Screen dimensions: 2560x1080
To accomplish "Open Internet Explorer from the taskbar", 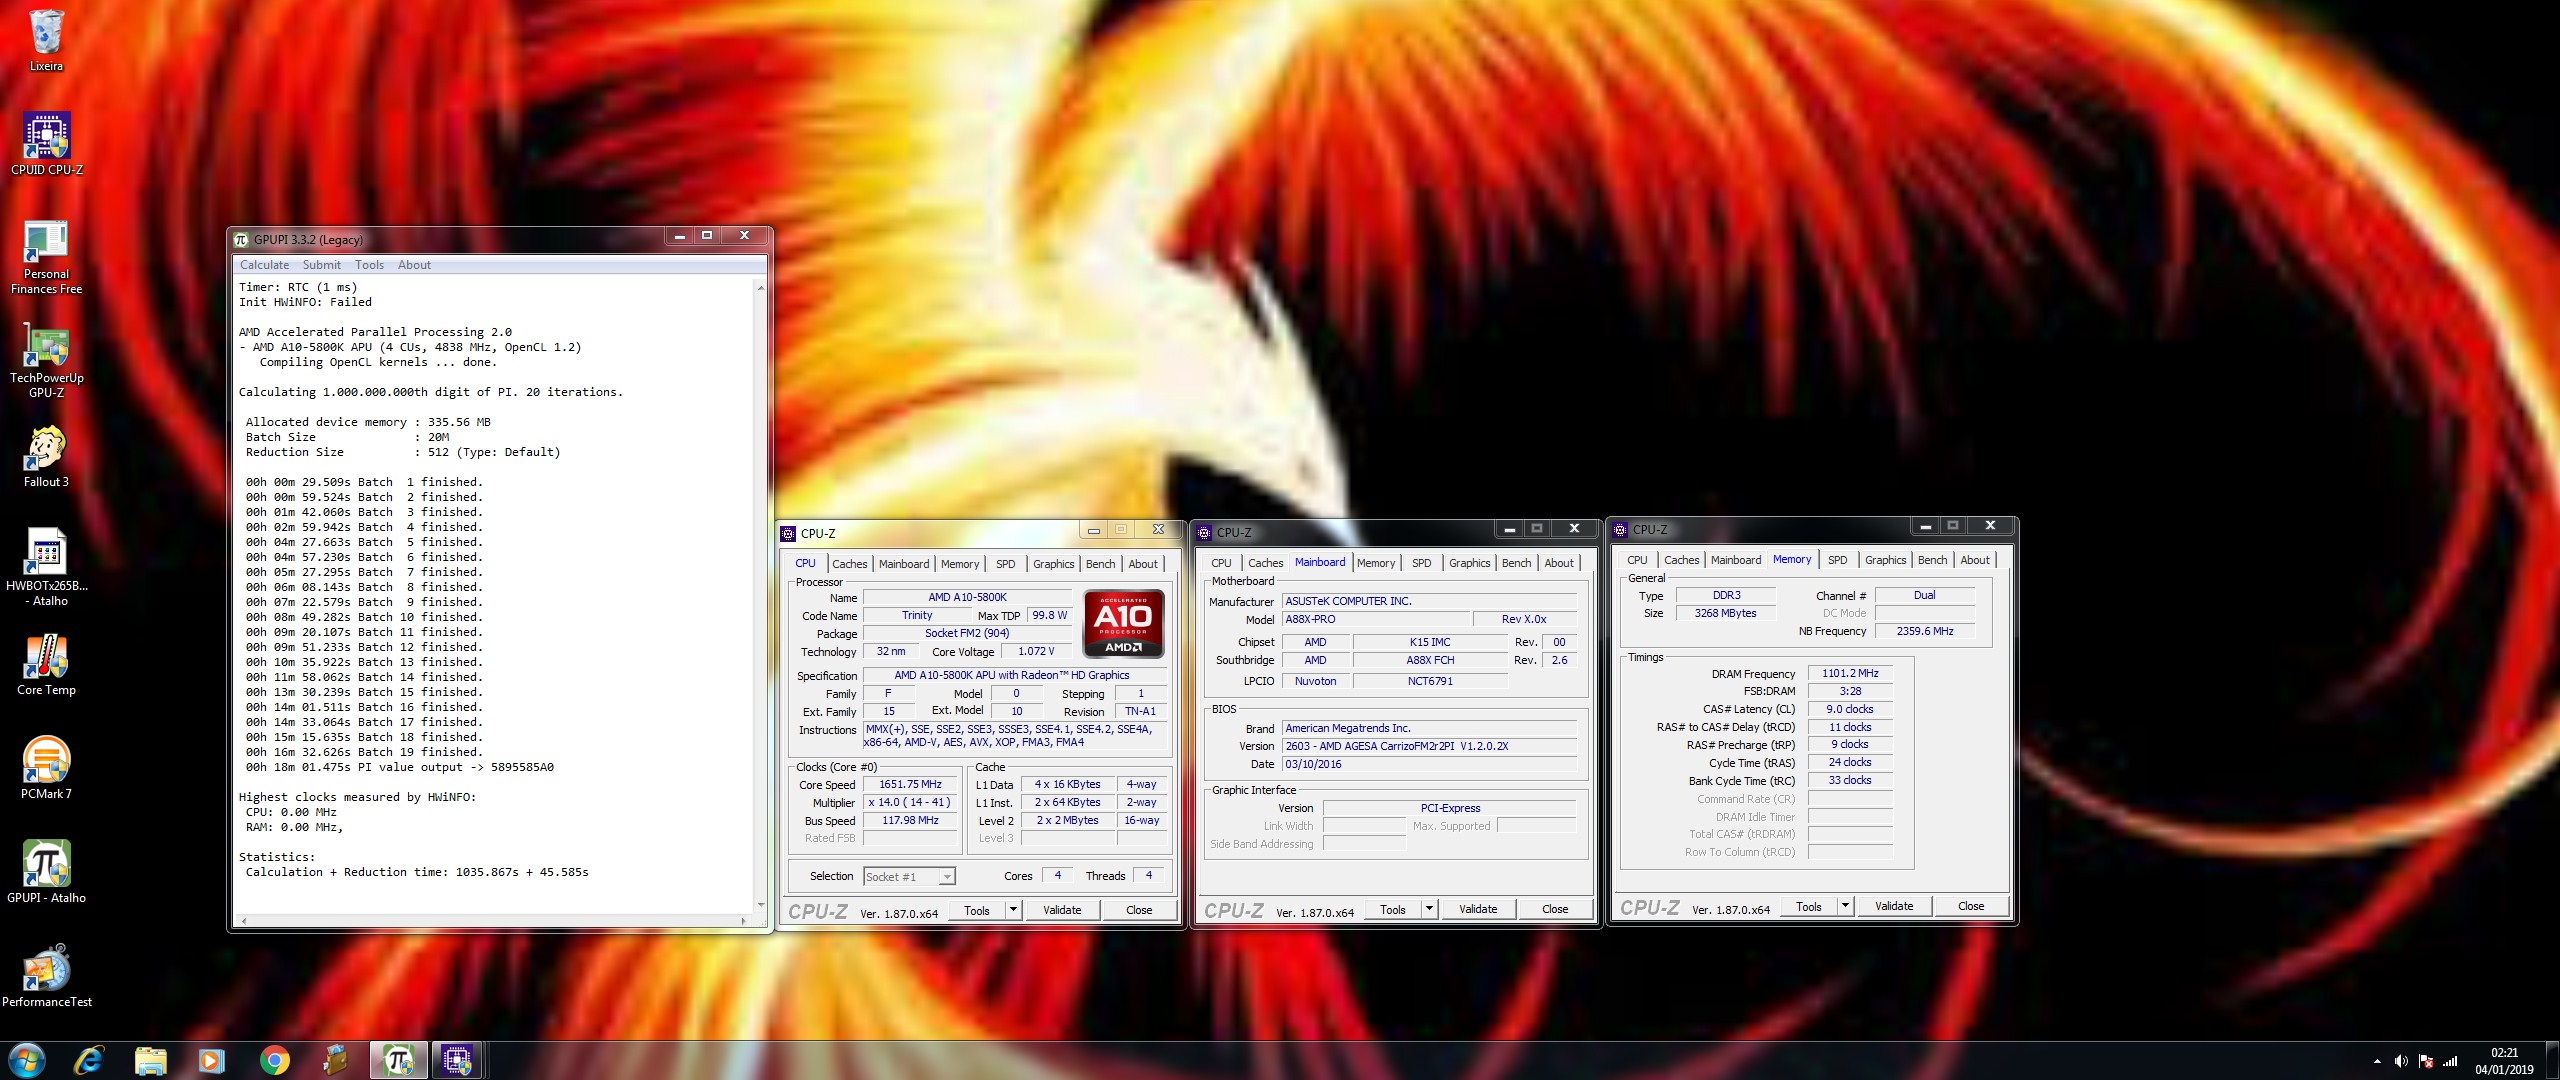I will click(x=88, y=1060).
